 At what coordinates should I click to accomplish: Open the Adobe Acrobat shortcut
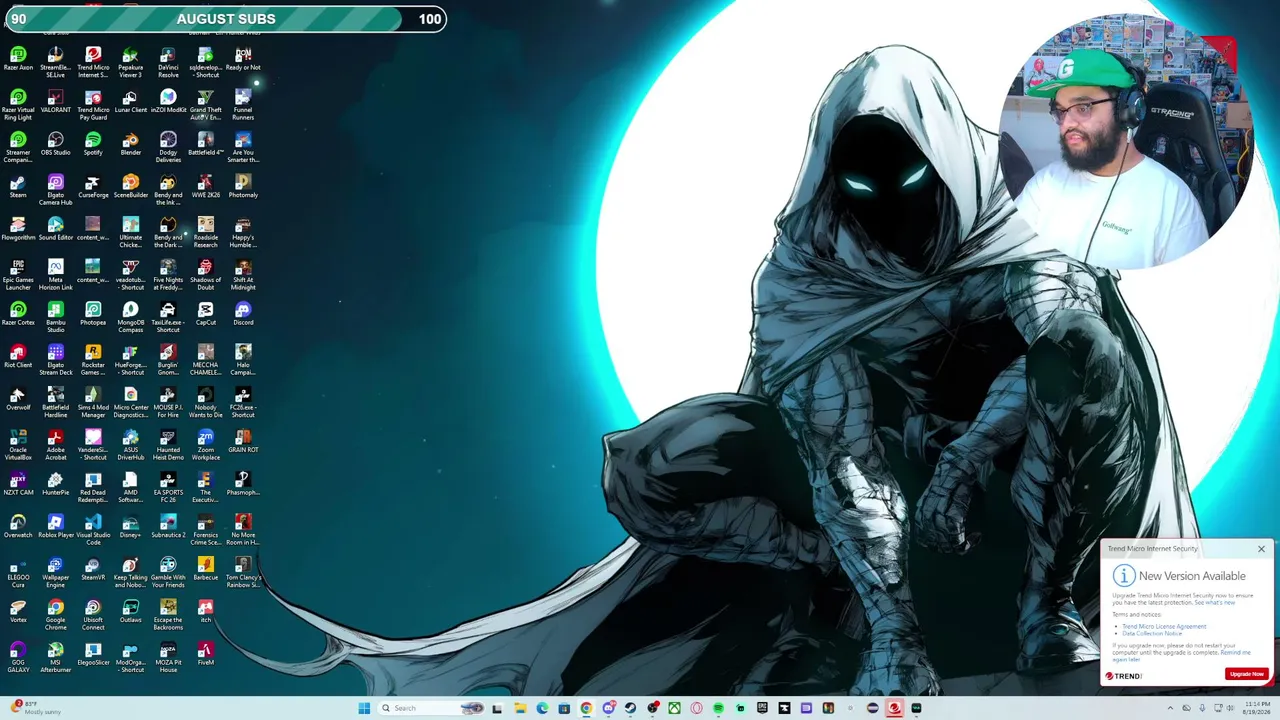(55, 445)
